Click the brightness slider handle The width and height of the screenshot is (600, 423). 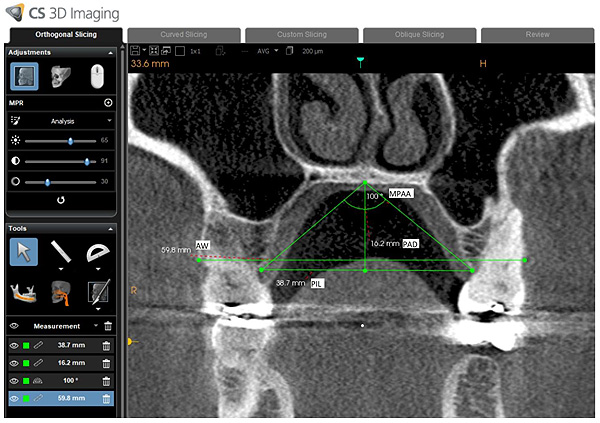click(x=70, y=141)
